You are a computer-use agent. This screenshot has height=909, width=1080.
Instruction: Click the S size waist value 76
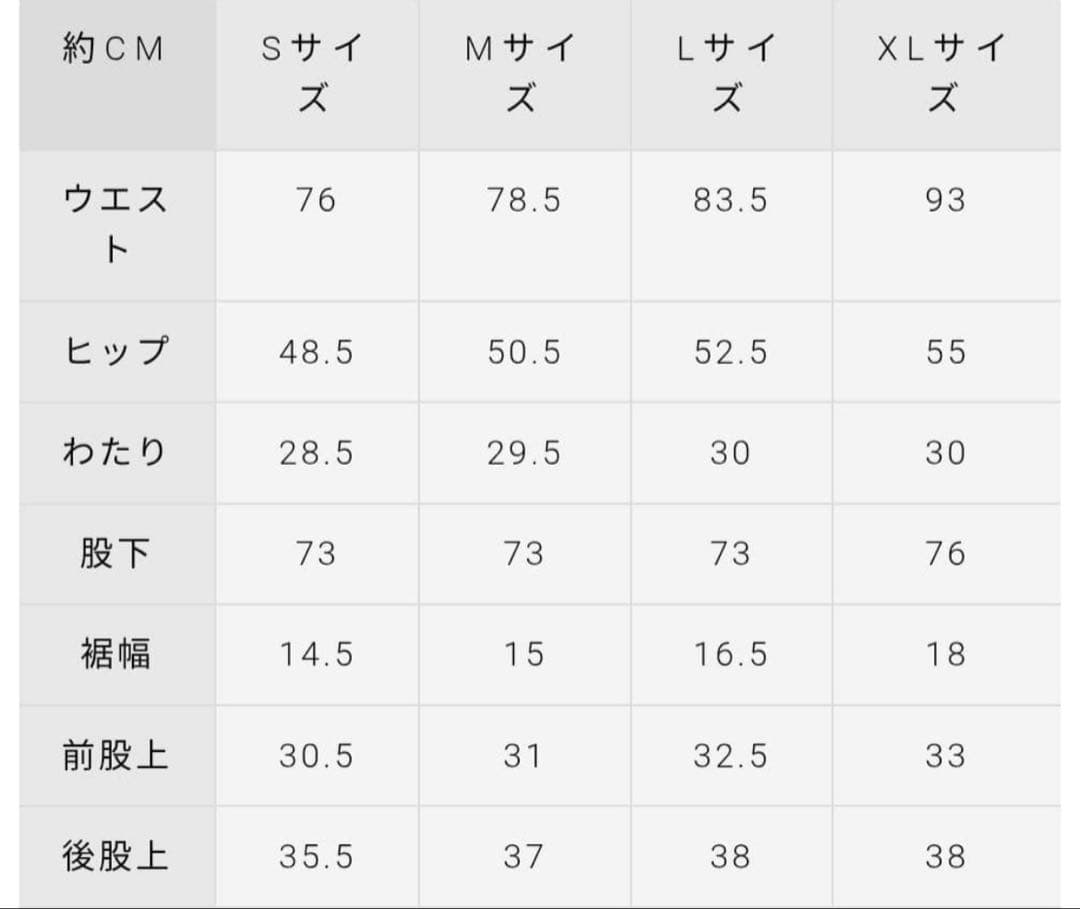point(316,200)
